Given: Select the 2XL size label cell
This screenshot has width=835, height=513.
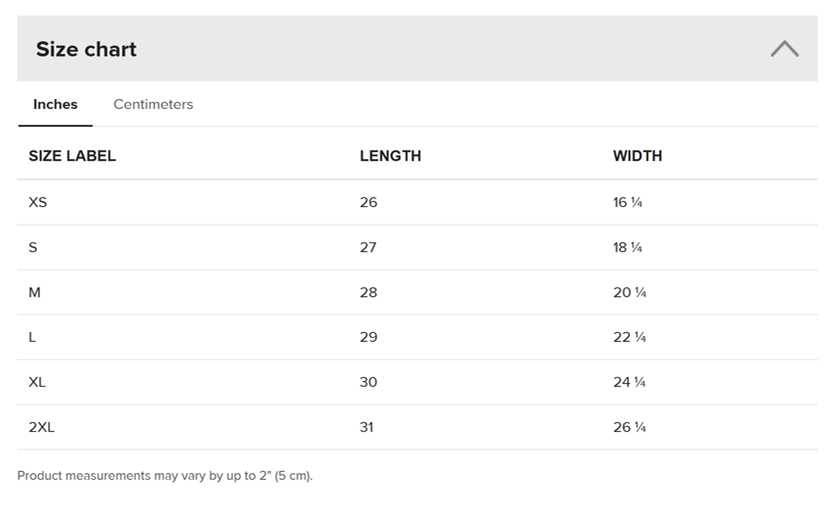Looking at the screenshot, I should 42,427.
